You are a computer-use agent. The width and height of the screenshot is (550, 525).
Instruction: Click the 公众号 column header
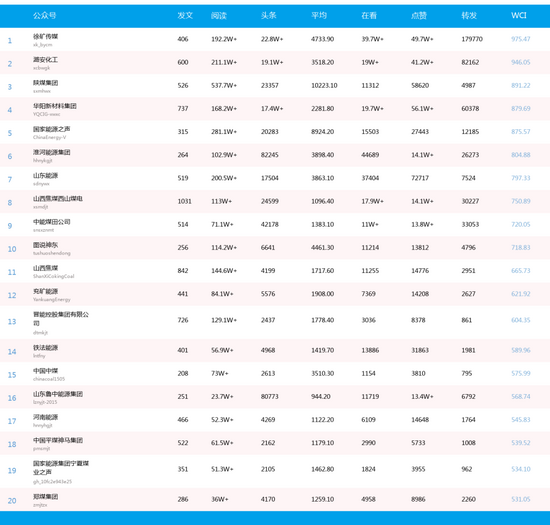[45, 15]
